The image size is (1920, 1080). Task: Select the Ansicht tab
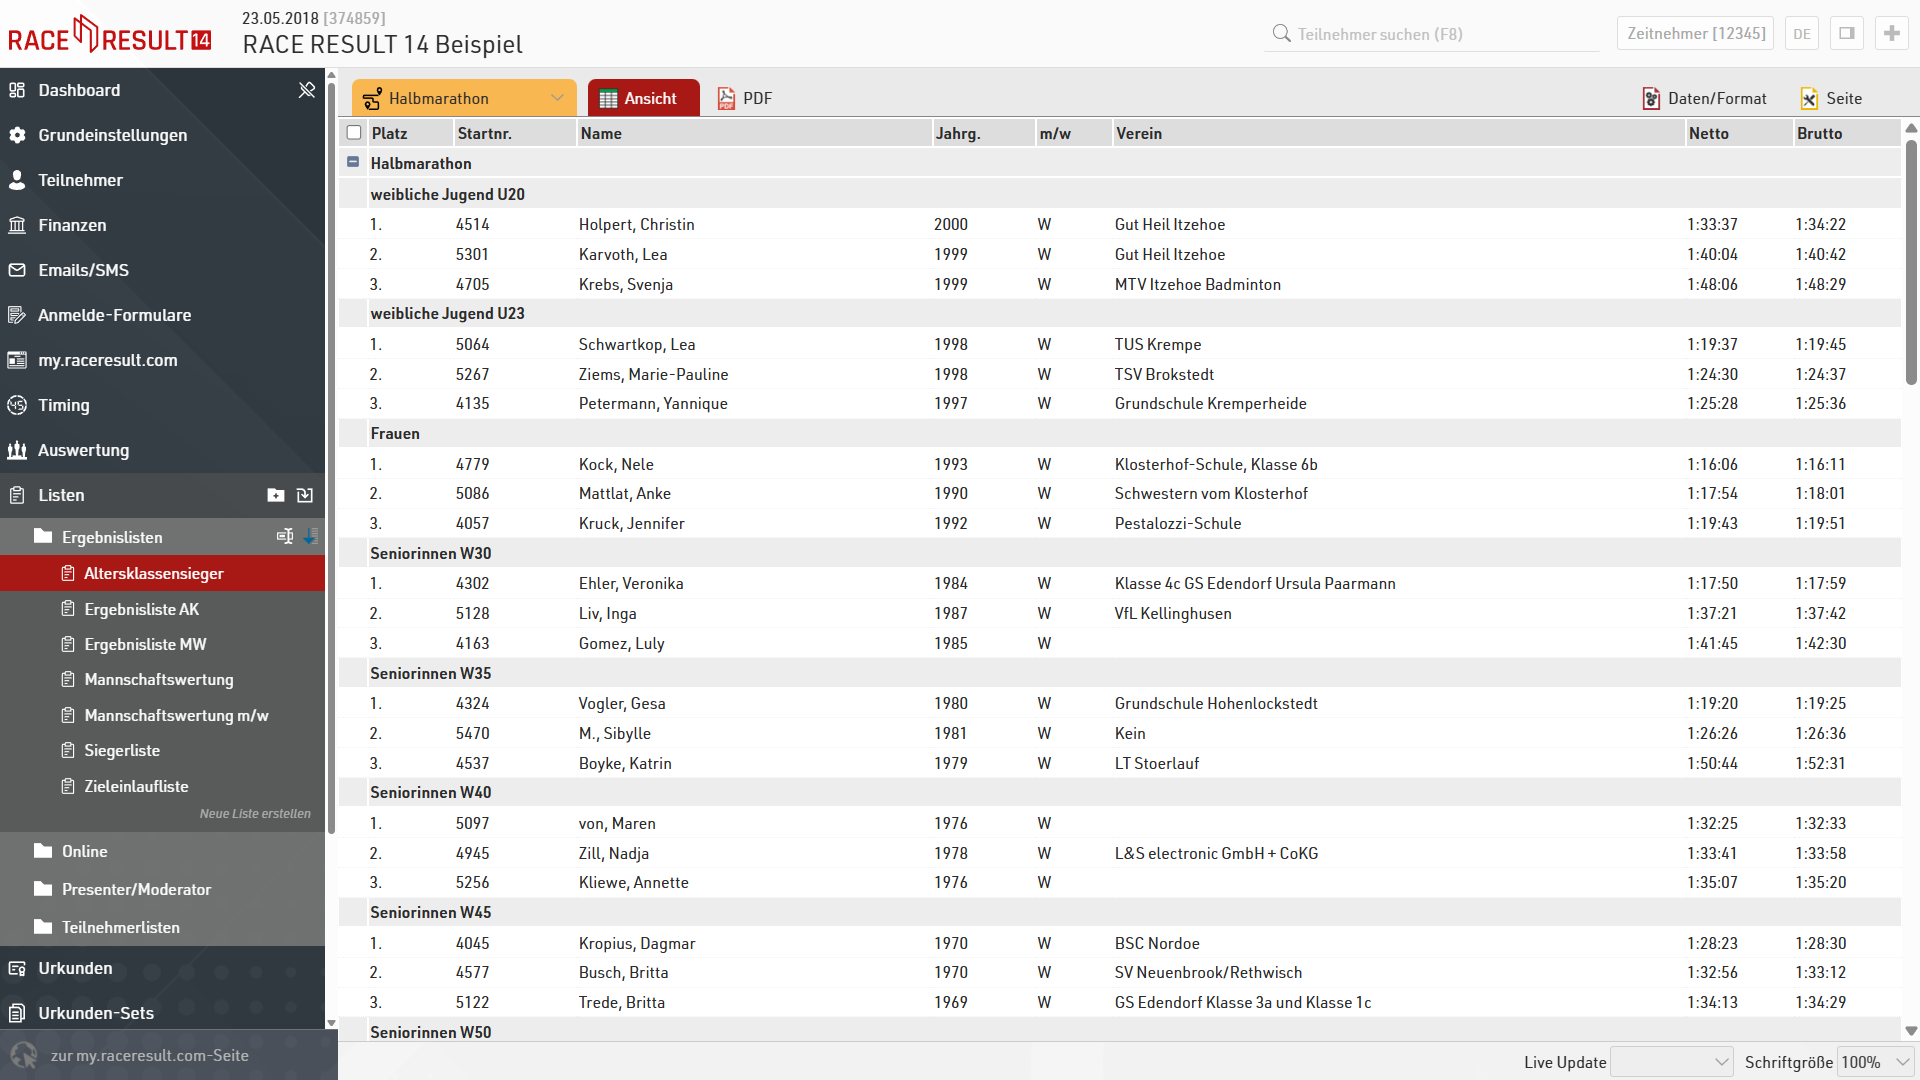pyautogui.click(x=642, y=98)
